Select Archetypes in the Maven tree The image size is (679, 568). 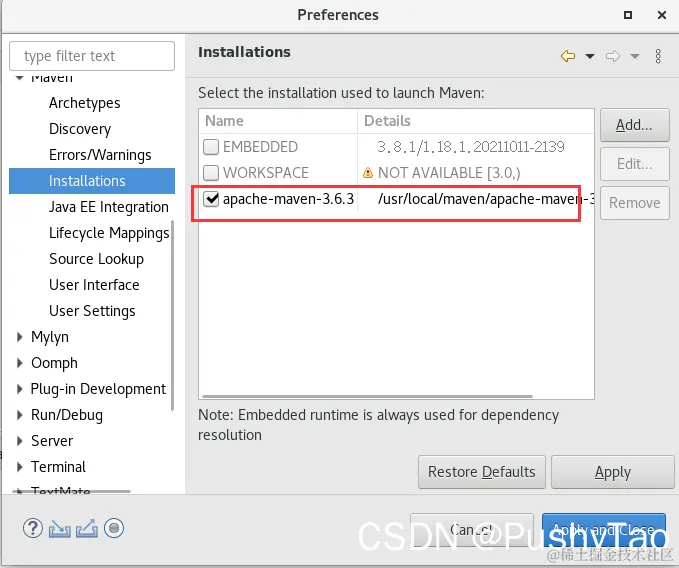click(84, 103)
